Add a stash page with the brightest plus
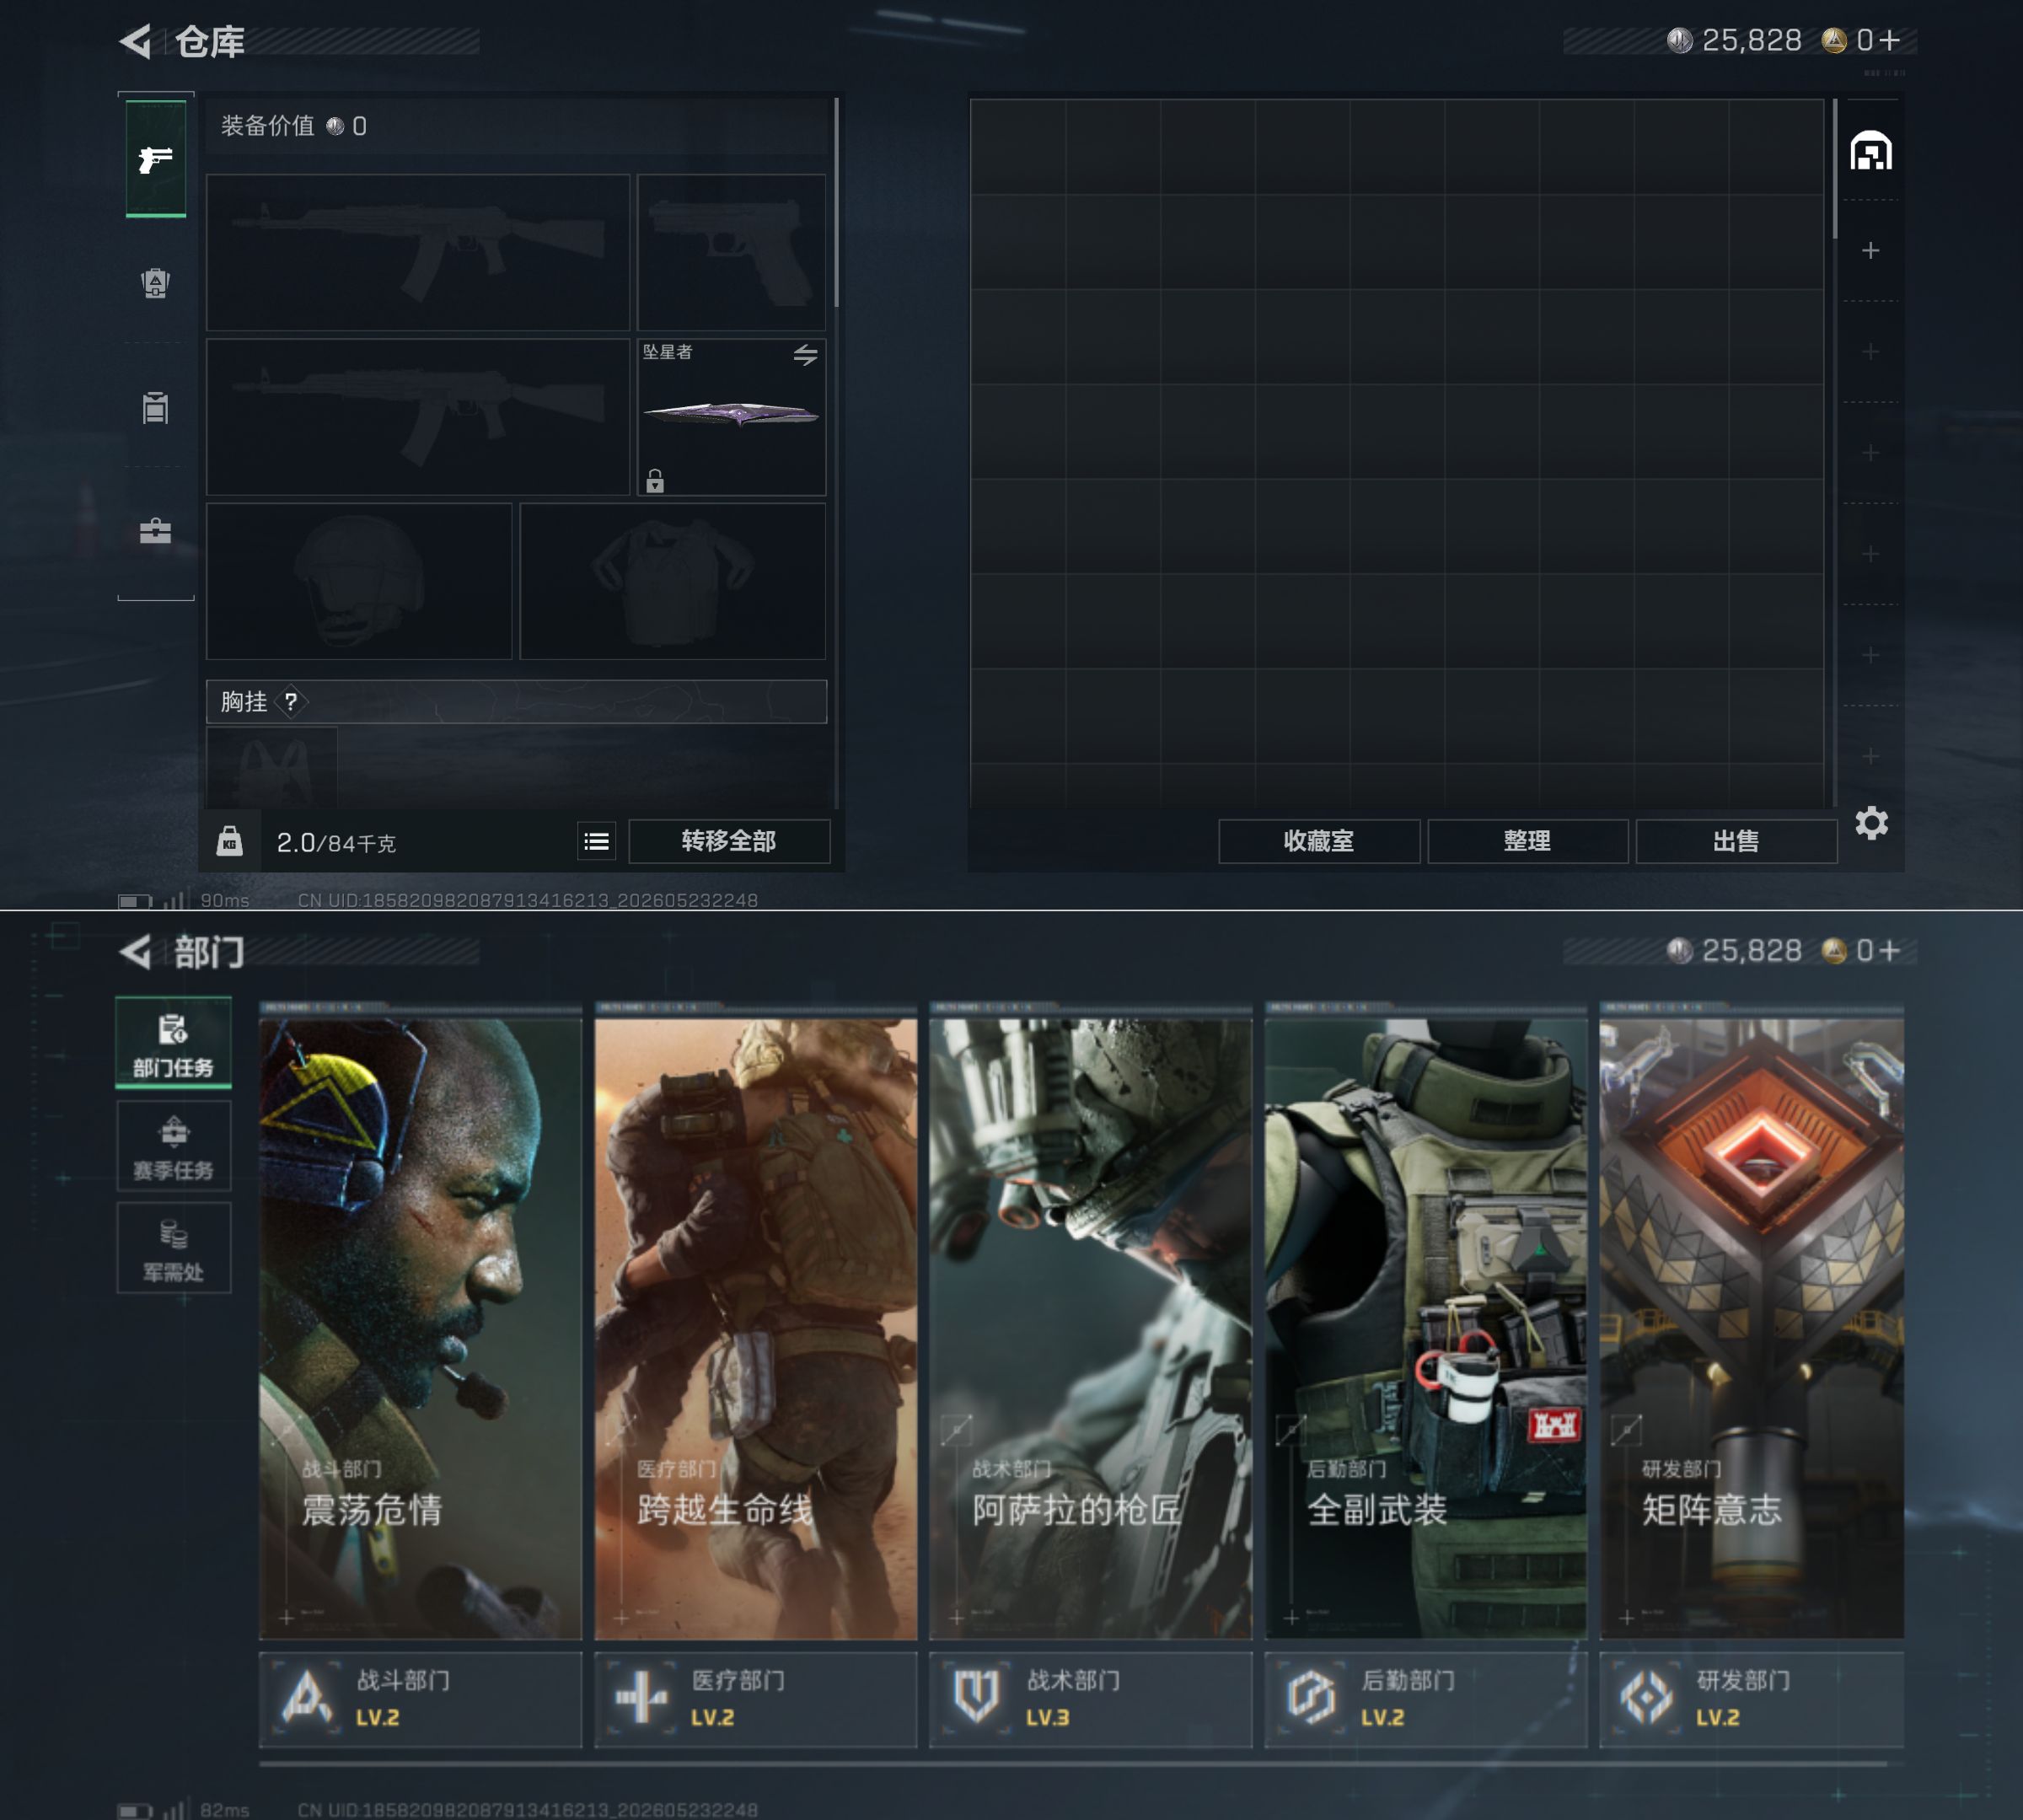 [1871, 250]
